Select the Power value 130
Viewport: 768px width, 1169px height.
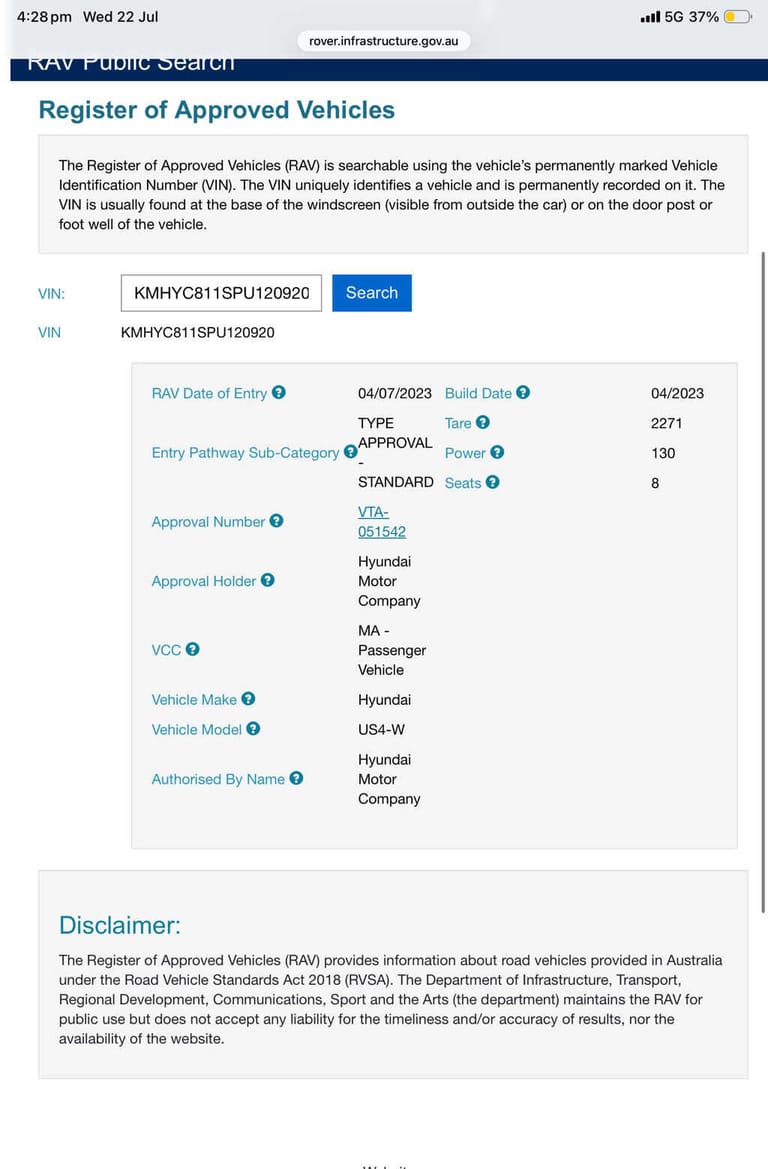tap(663, 453)
